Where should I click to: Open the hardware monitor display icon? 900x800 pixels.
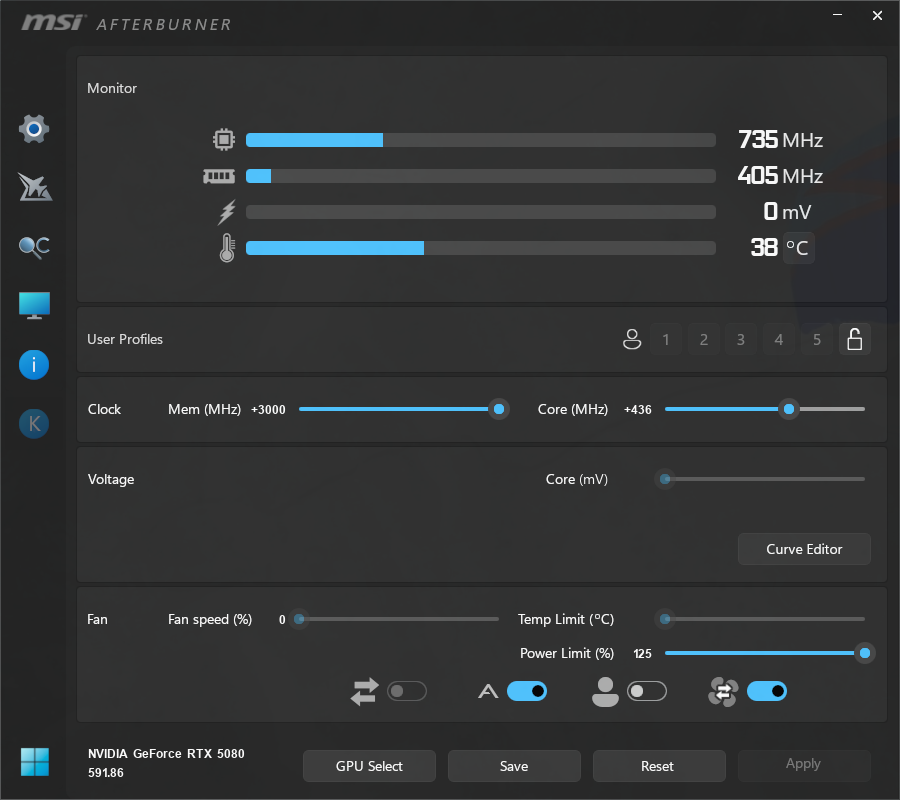click(34, 305)
